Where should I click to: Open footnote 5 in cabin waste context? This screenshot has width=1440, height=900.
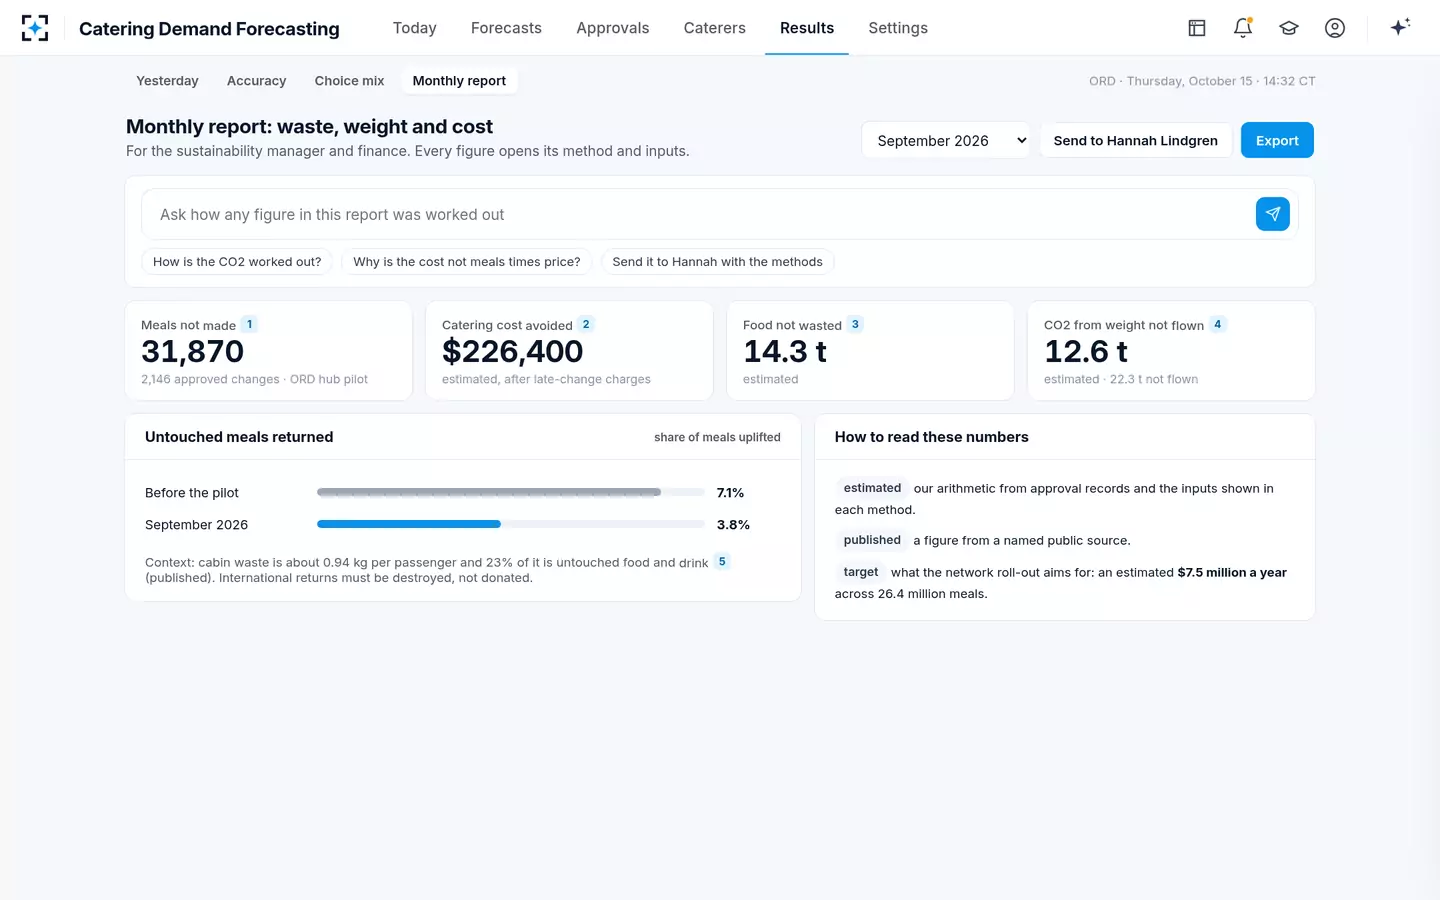tap(722, 561)
